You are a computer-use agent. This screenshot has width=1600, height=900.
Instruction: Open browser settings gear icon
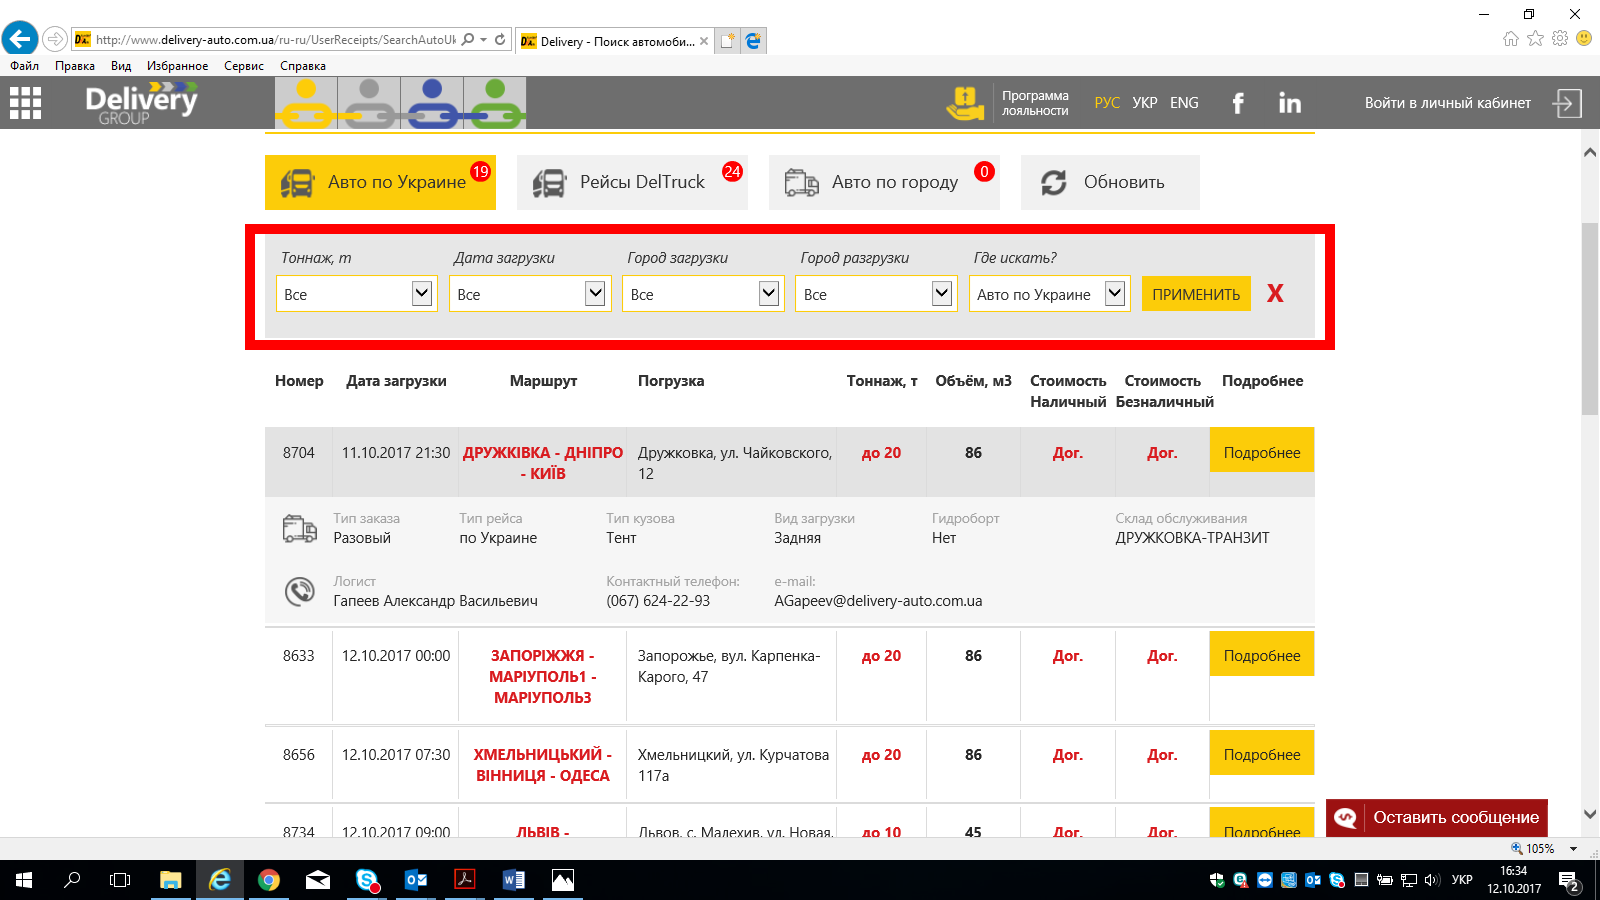[x=1560, y=38]
